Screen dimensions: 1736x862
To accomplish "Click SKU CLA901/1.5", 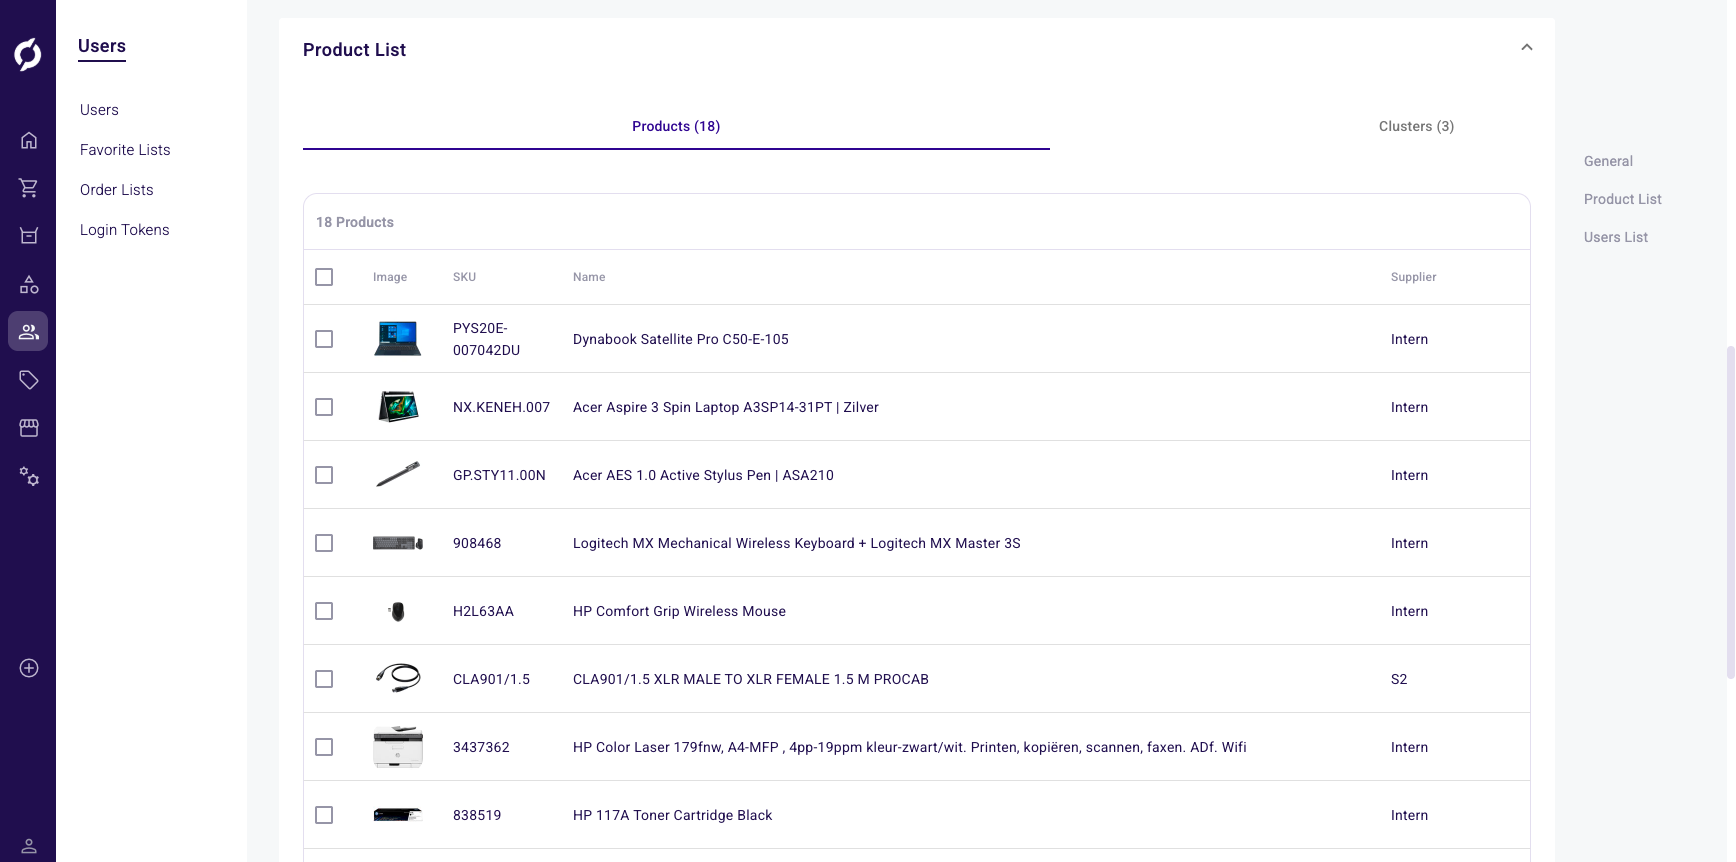I will click(x=491, y=679).
